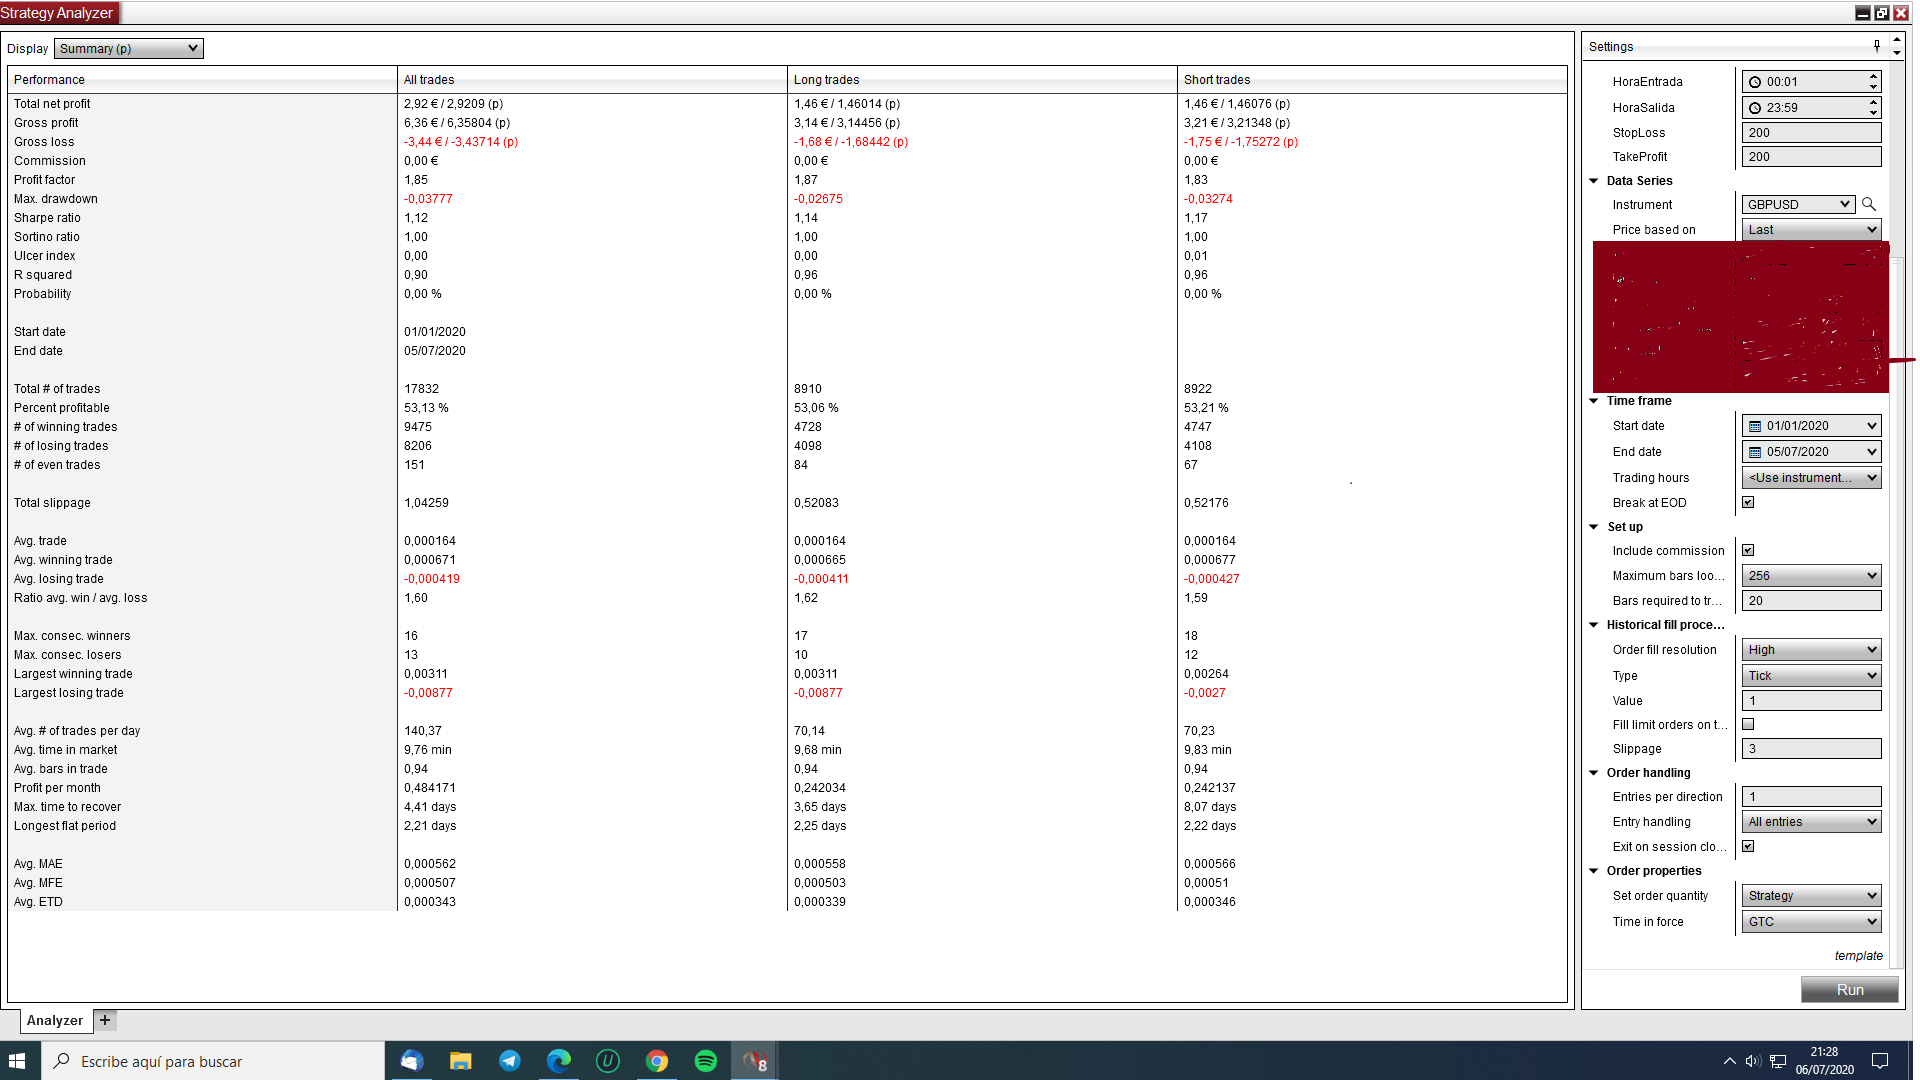
Task: Open Telegram from the taskbar
Action: pos(510,1061)
